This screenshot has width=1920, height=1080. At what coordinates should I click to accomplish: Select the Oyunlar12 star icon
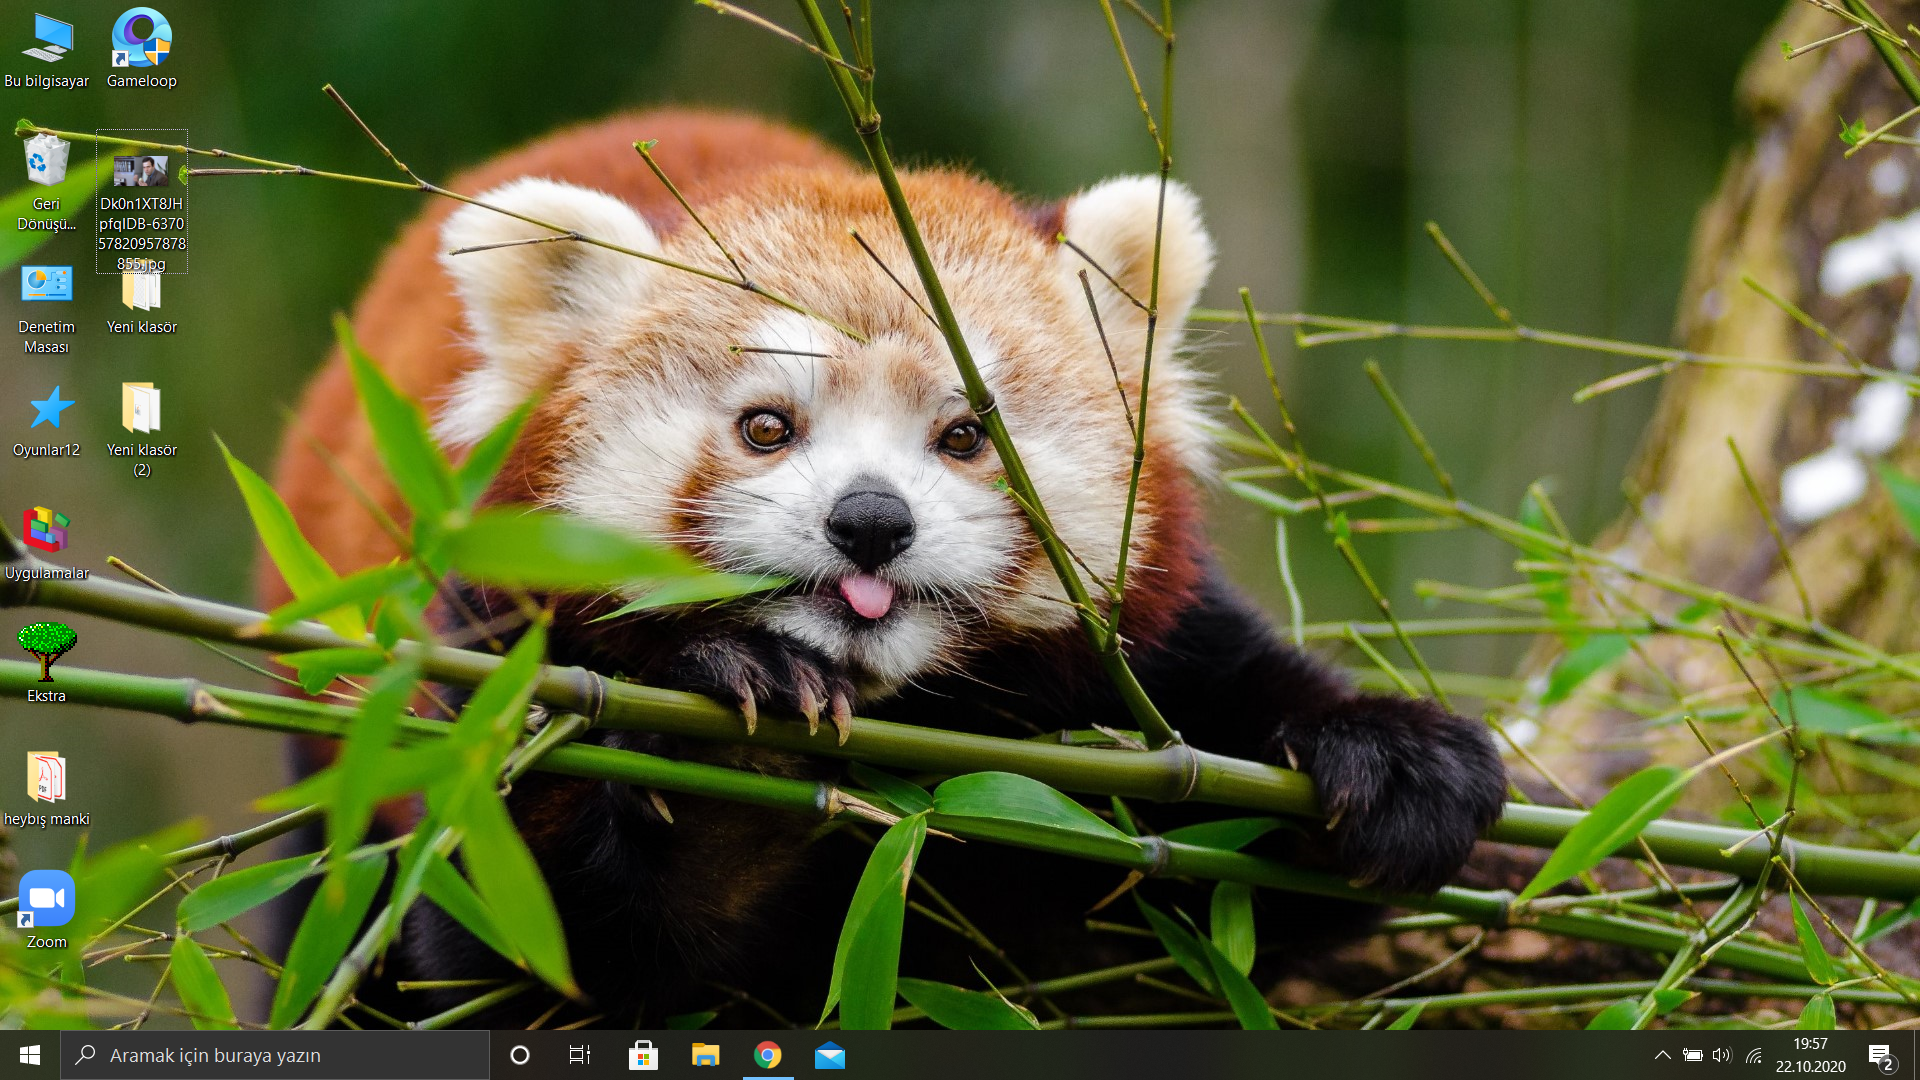pos(46,421)
